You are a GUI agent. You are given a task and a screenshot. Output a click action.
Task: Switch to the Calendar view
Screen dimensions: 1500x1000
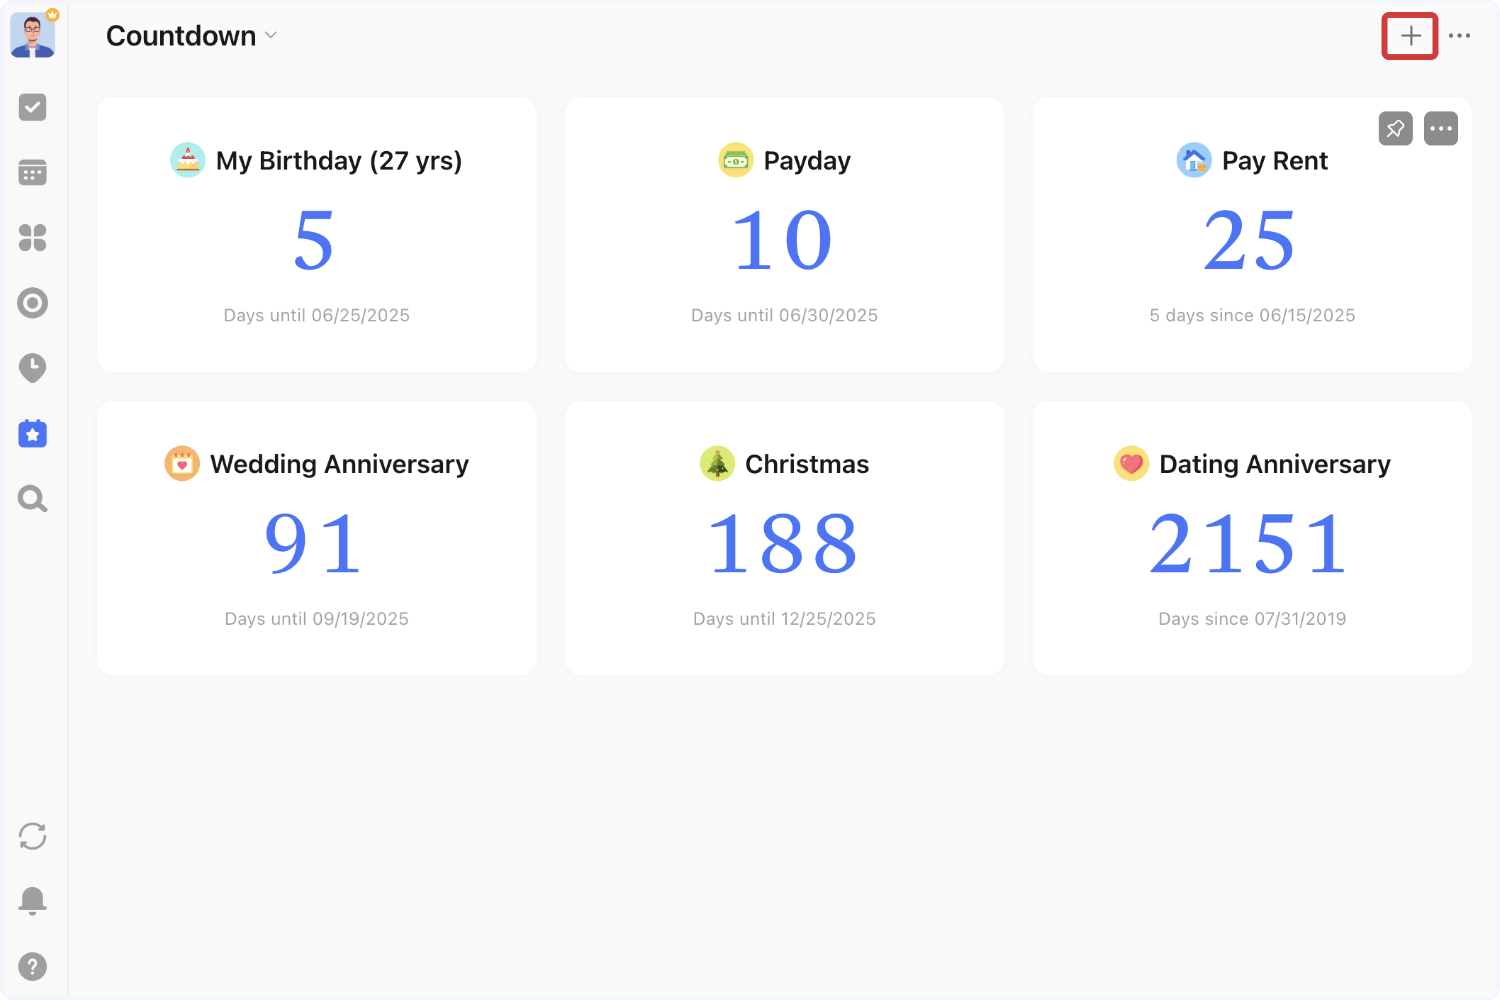[x=33, y=172]
